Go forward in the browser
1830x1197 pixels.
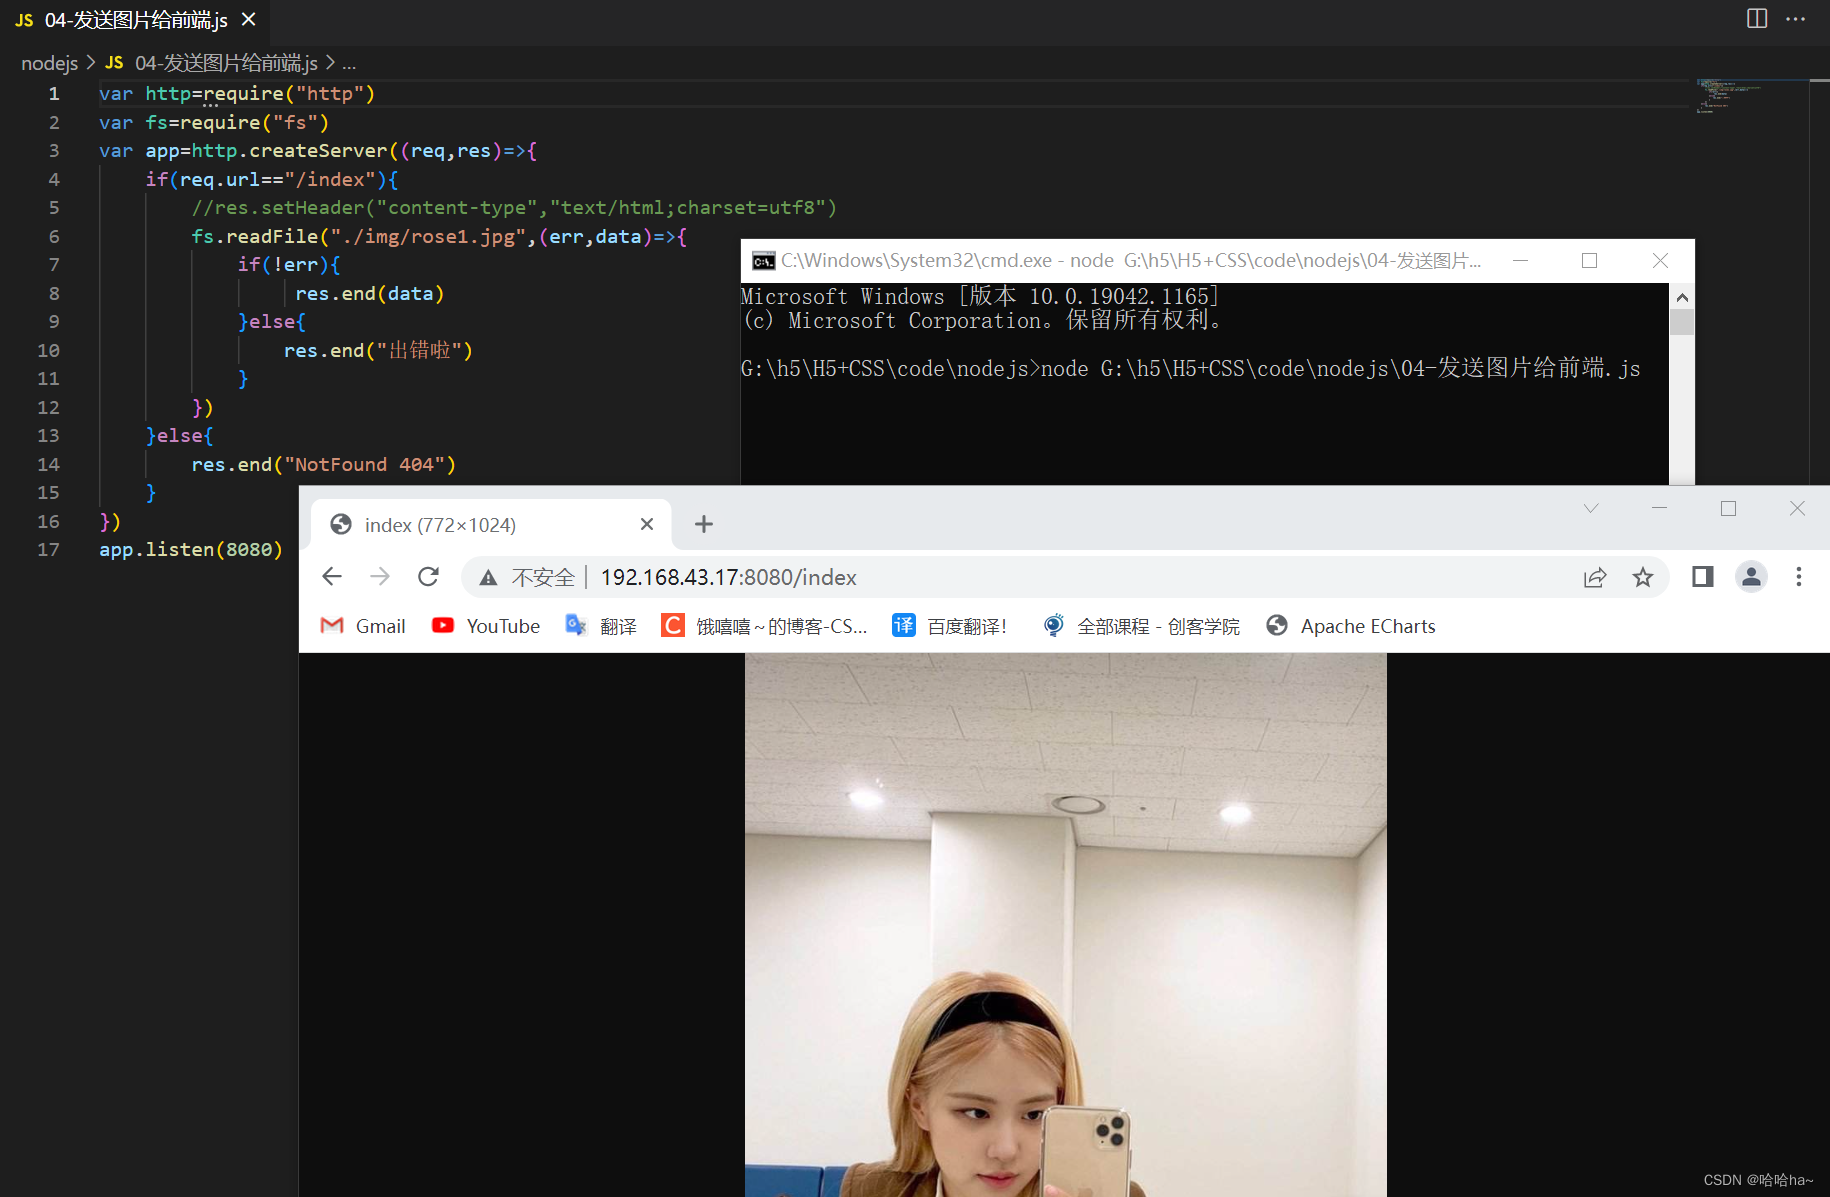click(380, 577)
